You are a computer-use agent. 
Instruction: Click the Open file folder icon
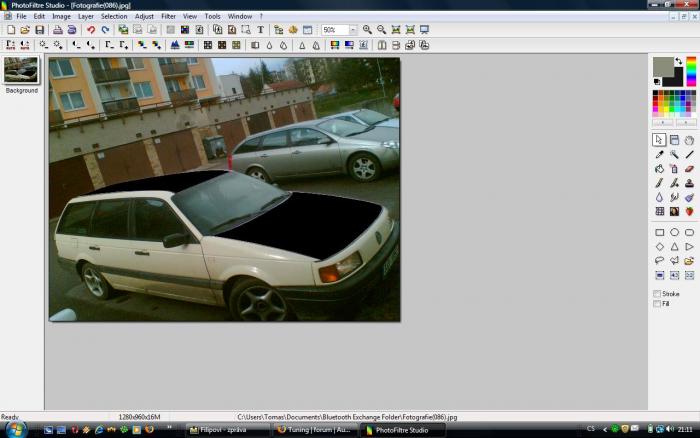(25, 30)
